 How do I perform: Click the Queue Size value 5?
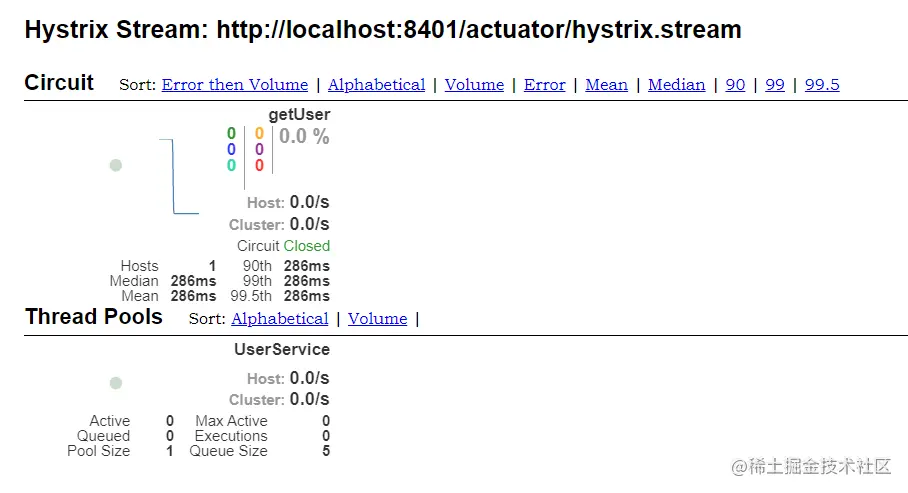coord(326,451)
